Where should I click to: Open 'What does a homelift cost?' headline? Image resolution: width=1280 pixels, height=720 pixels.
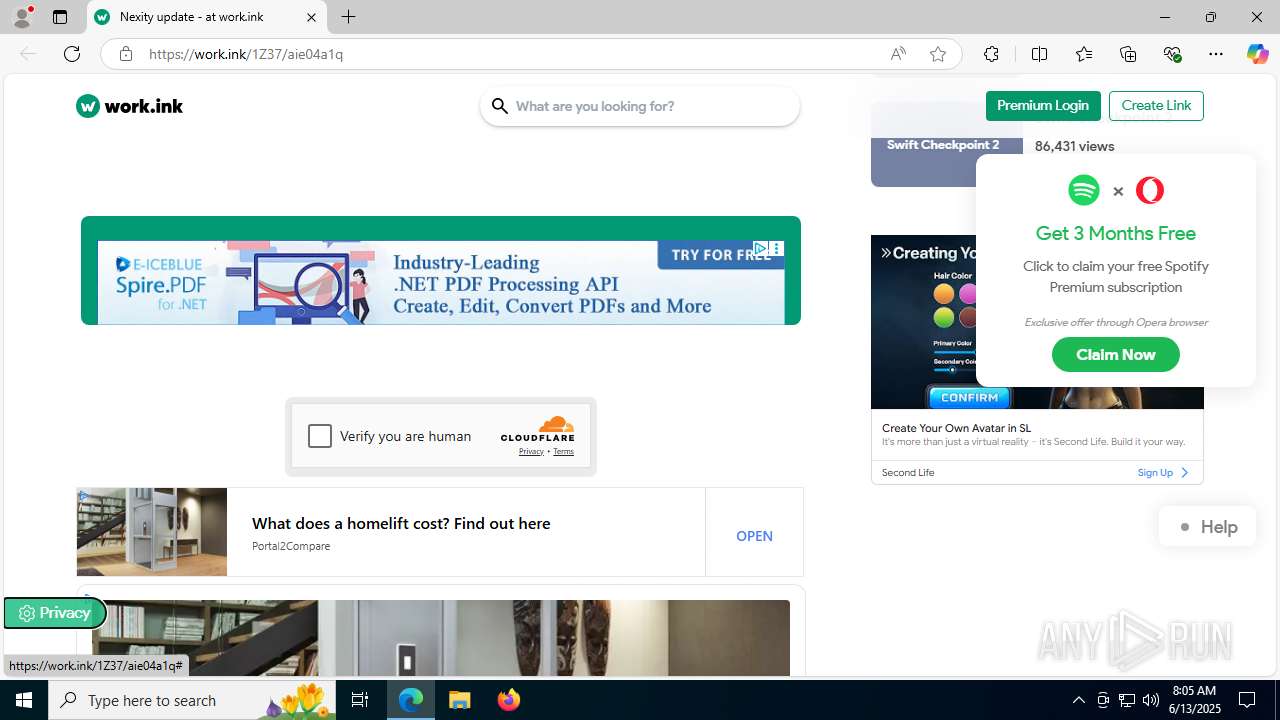click(401, 523)
